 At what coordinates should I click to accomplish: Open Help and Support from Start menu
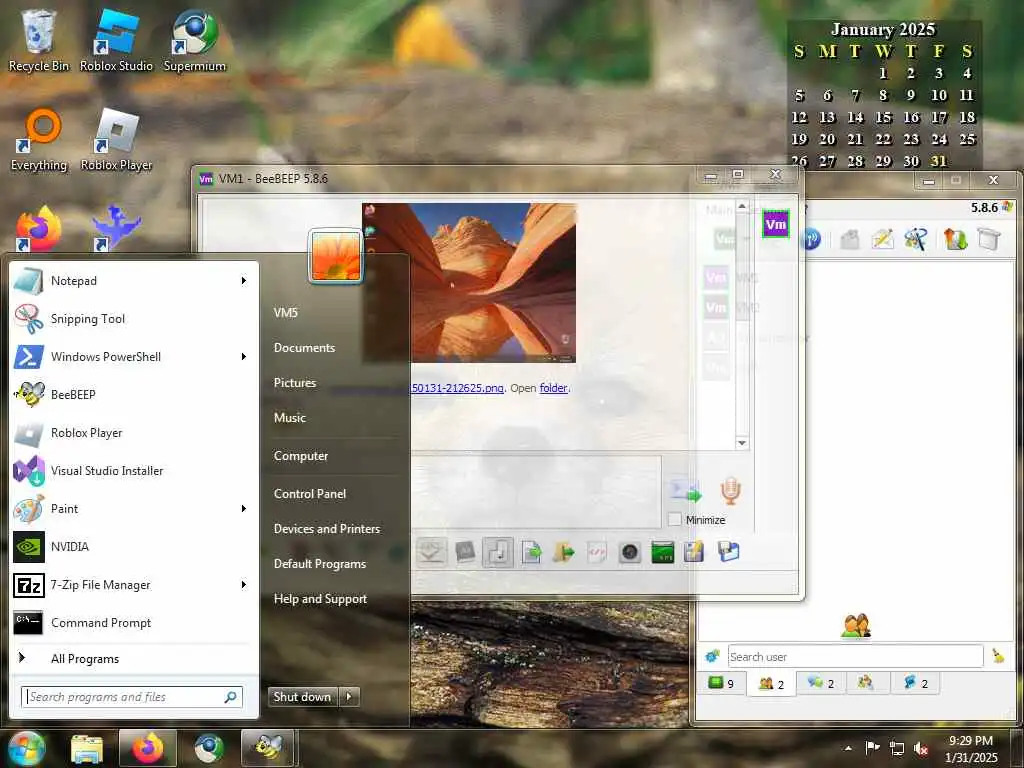pos(320,599)
